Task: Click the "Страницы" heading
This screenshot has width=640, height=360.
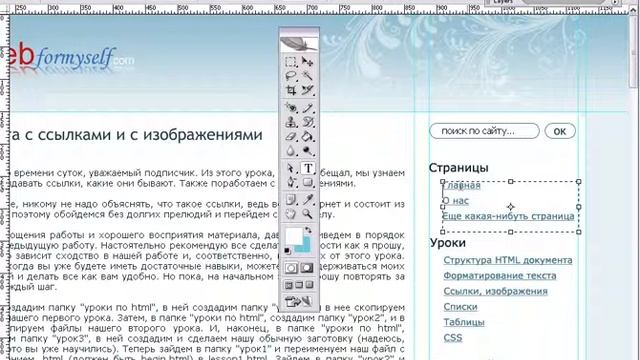Action: tap(458, 168)
